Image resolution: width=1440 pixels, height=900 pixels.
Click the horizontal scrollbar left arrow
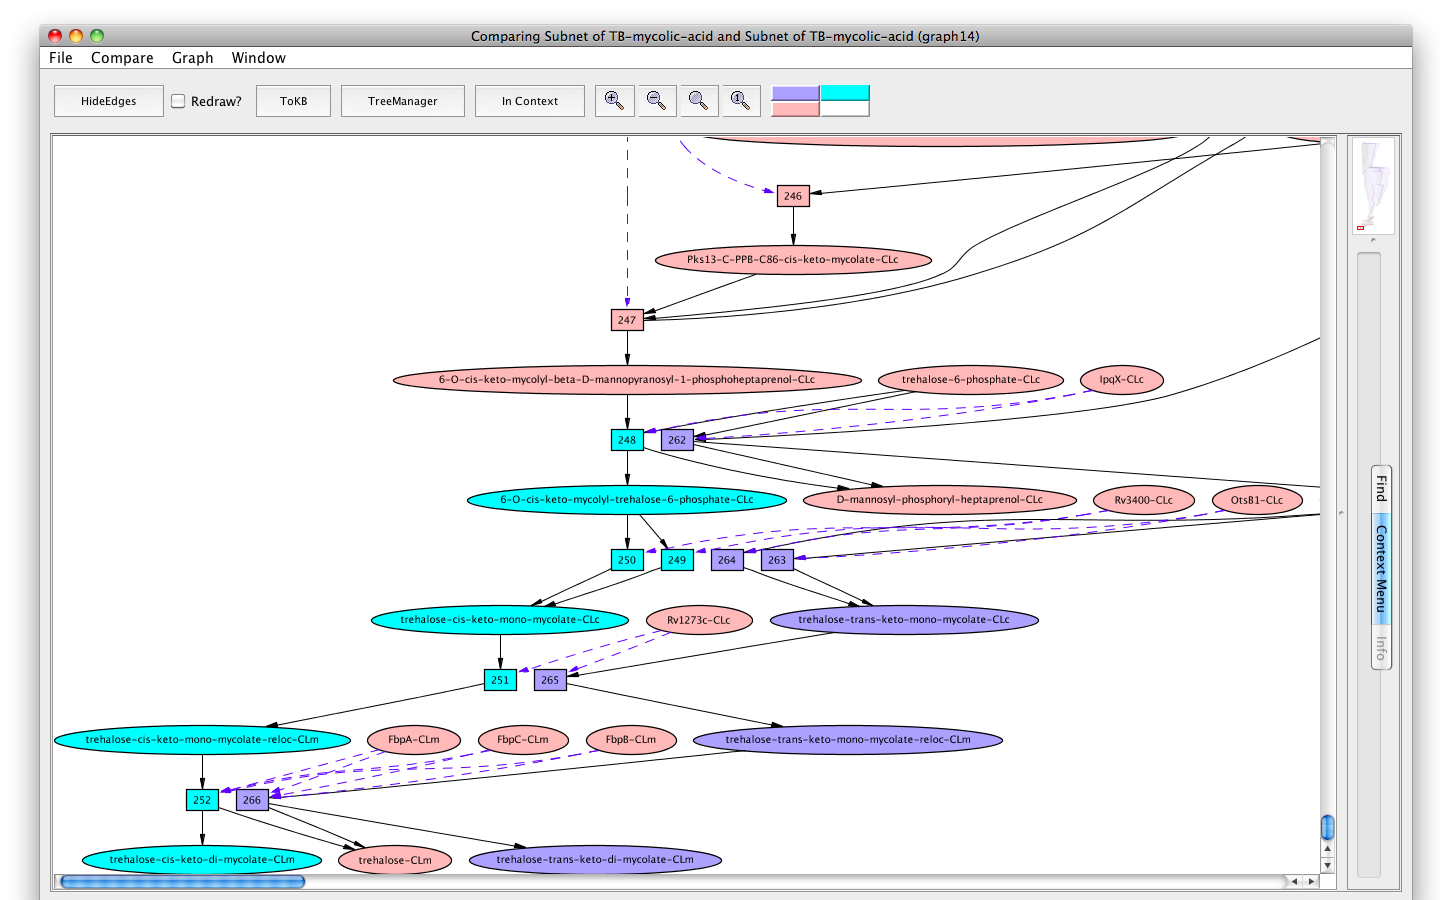click(1295, 881)
